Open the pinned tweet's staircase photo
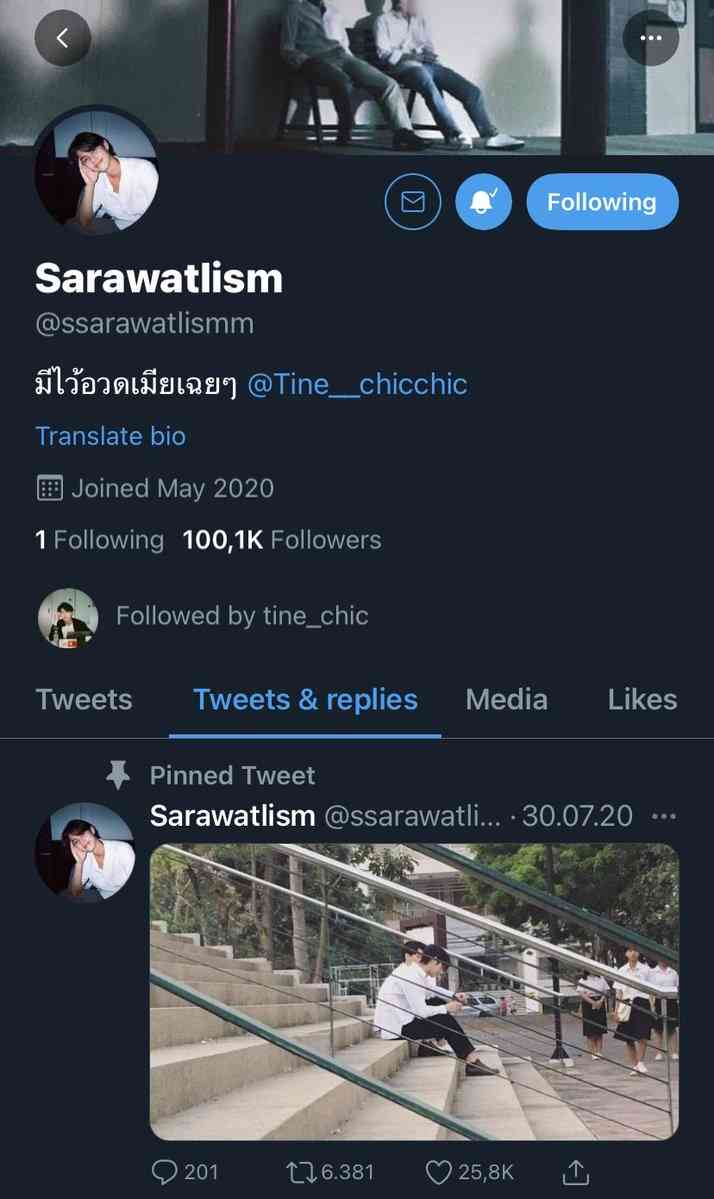 tap(414, 991)
